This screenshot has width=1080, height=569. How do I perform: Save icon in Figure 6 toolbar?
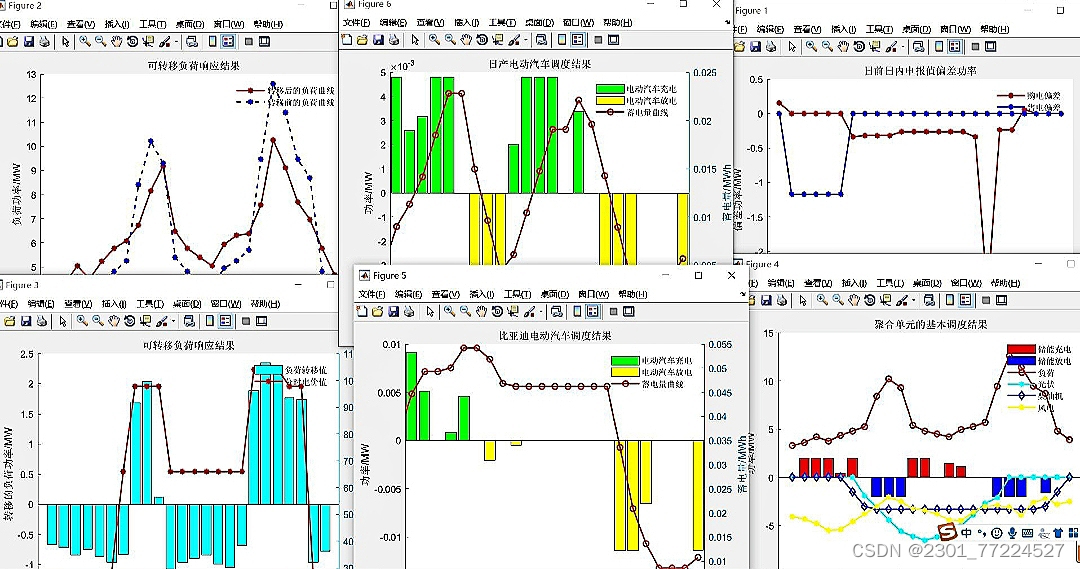click(x=378, y=40)
